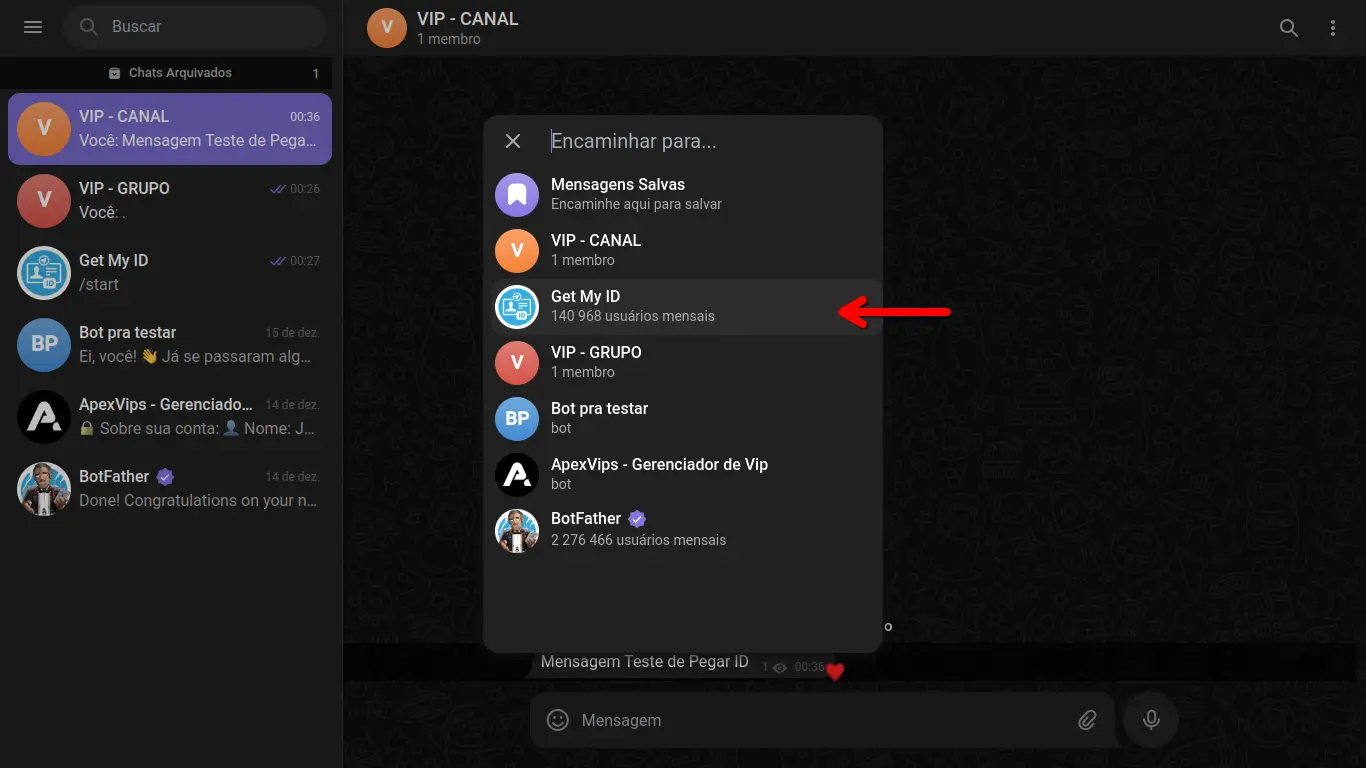The image size is (1366, 768).
Task: Open VIP - CANAL chat in sidebar
Action: (170, 128)
